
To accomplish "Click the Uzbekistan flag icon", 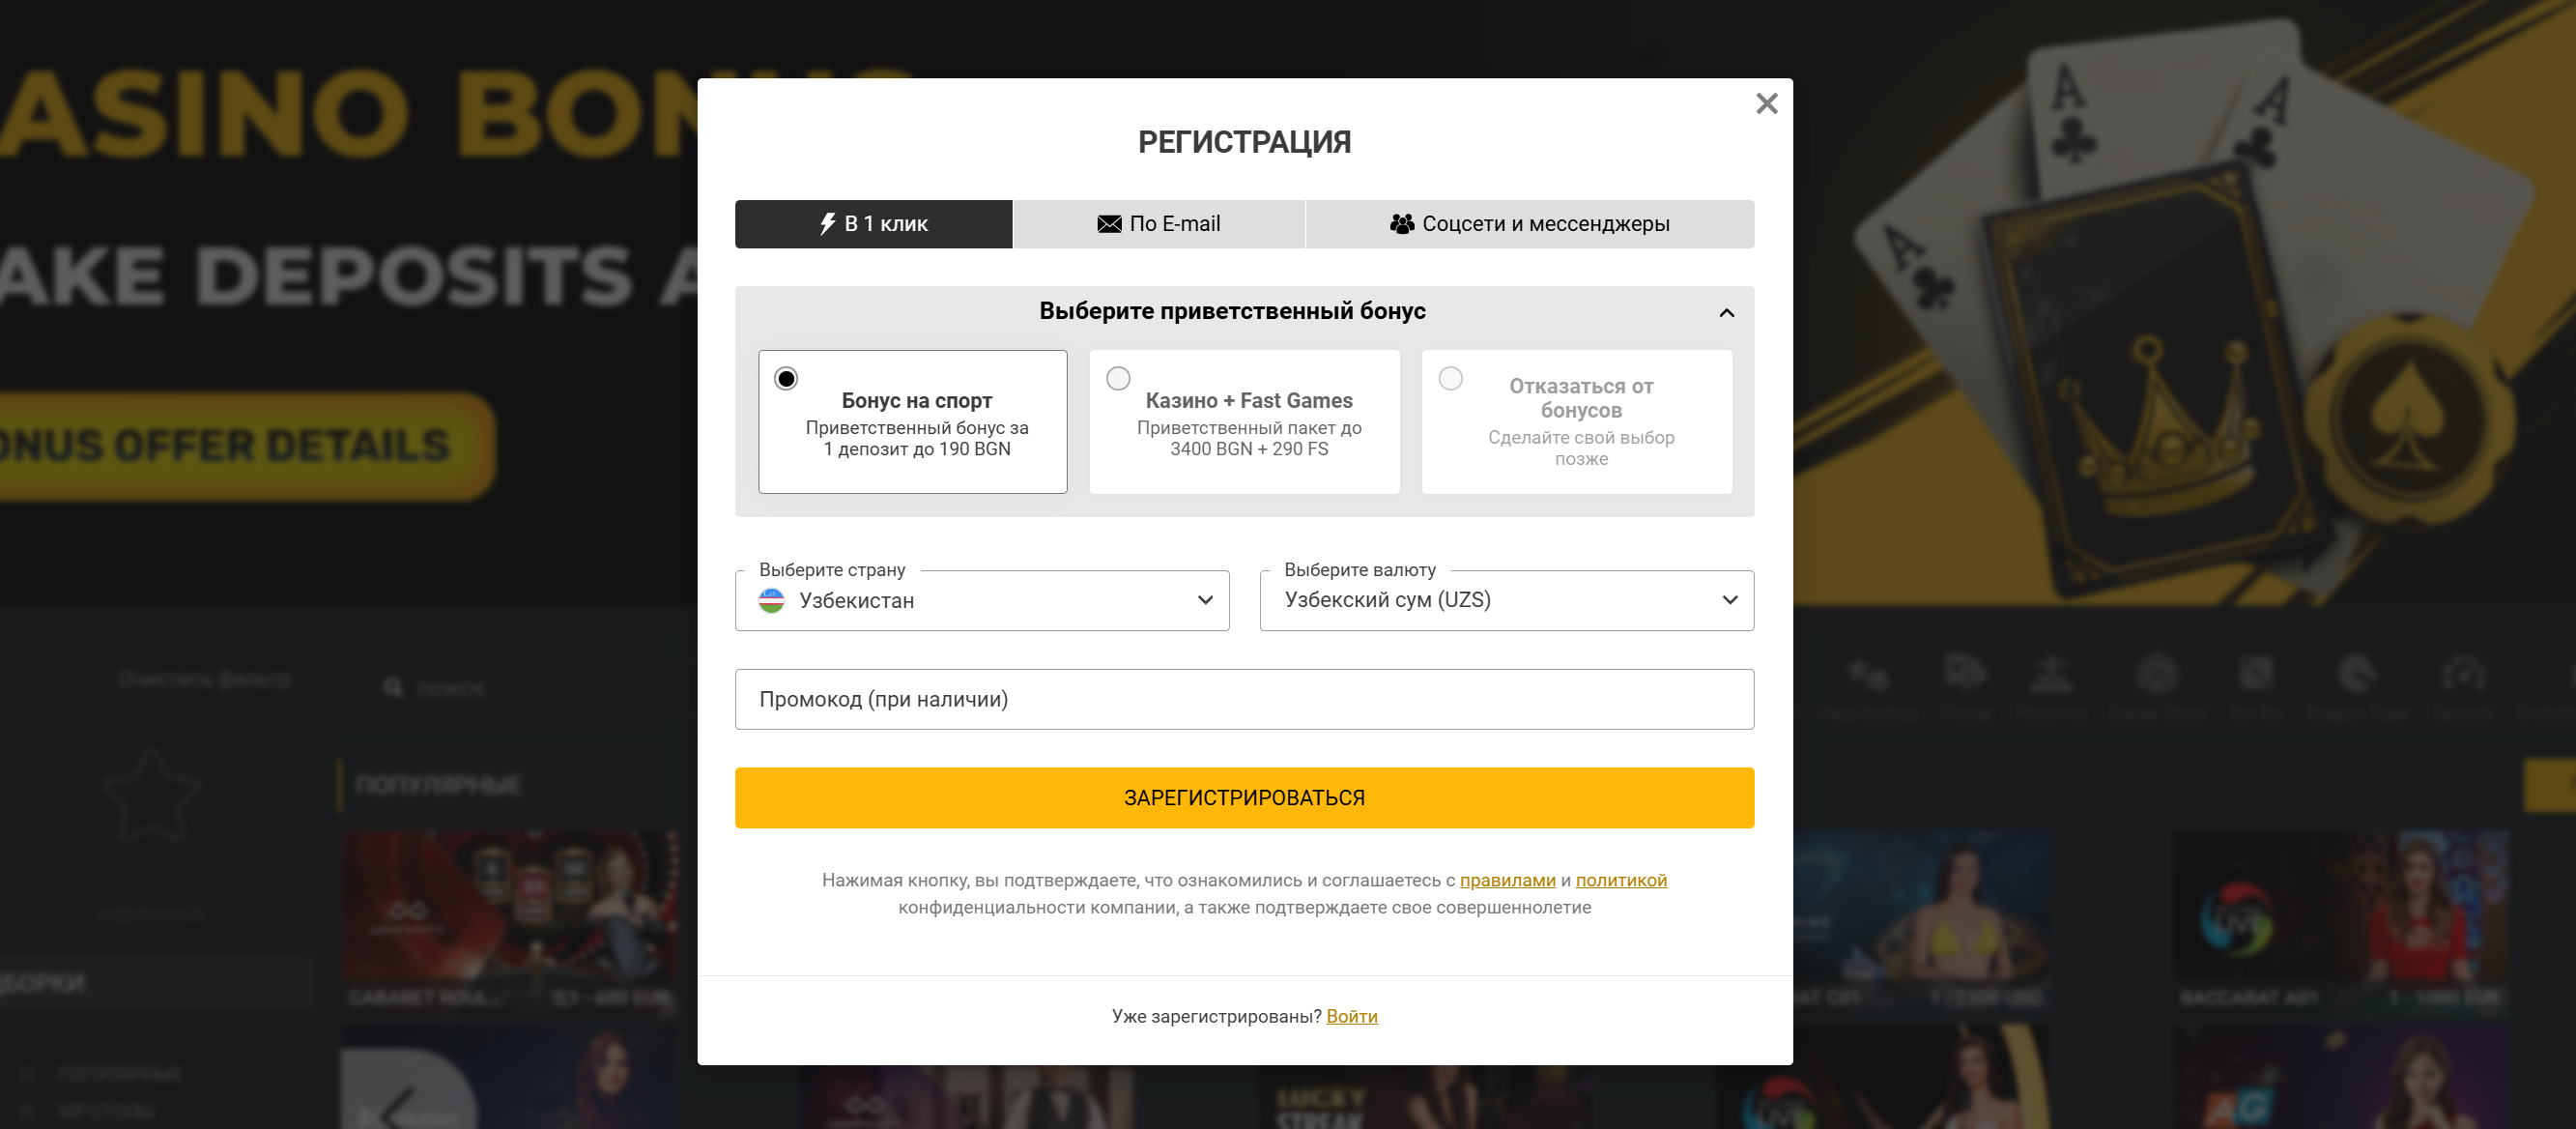I will (x=771, y=600).
